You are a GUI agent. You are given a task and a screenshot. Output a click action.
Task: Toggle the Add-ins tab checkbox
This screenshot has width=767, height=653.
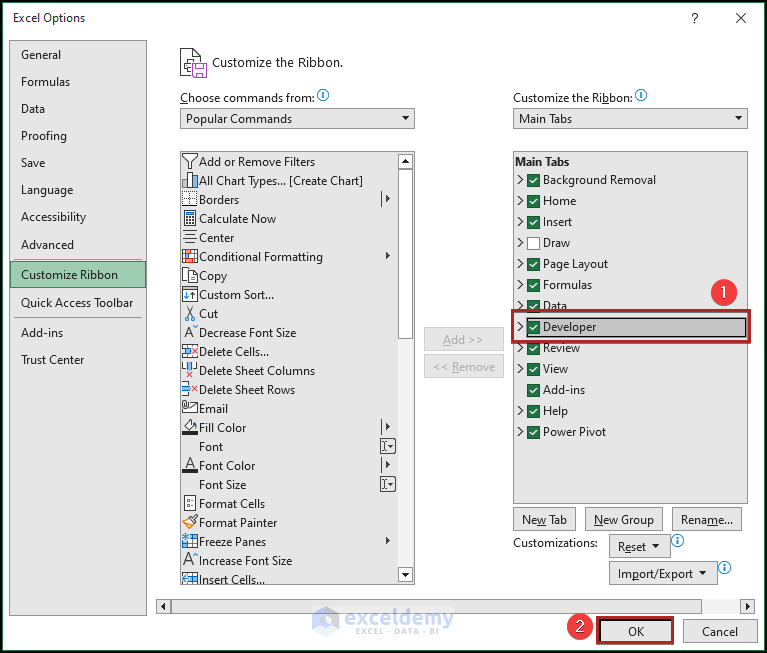tap(533, 390)
